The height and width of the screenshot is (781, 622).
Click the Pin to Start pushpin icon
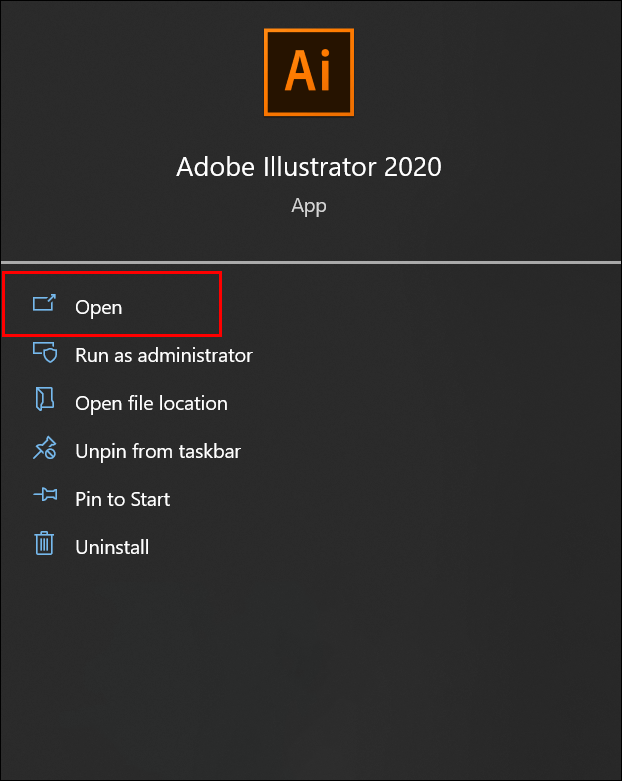[44, 497]
